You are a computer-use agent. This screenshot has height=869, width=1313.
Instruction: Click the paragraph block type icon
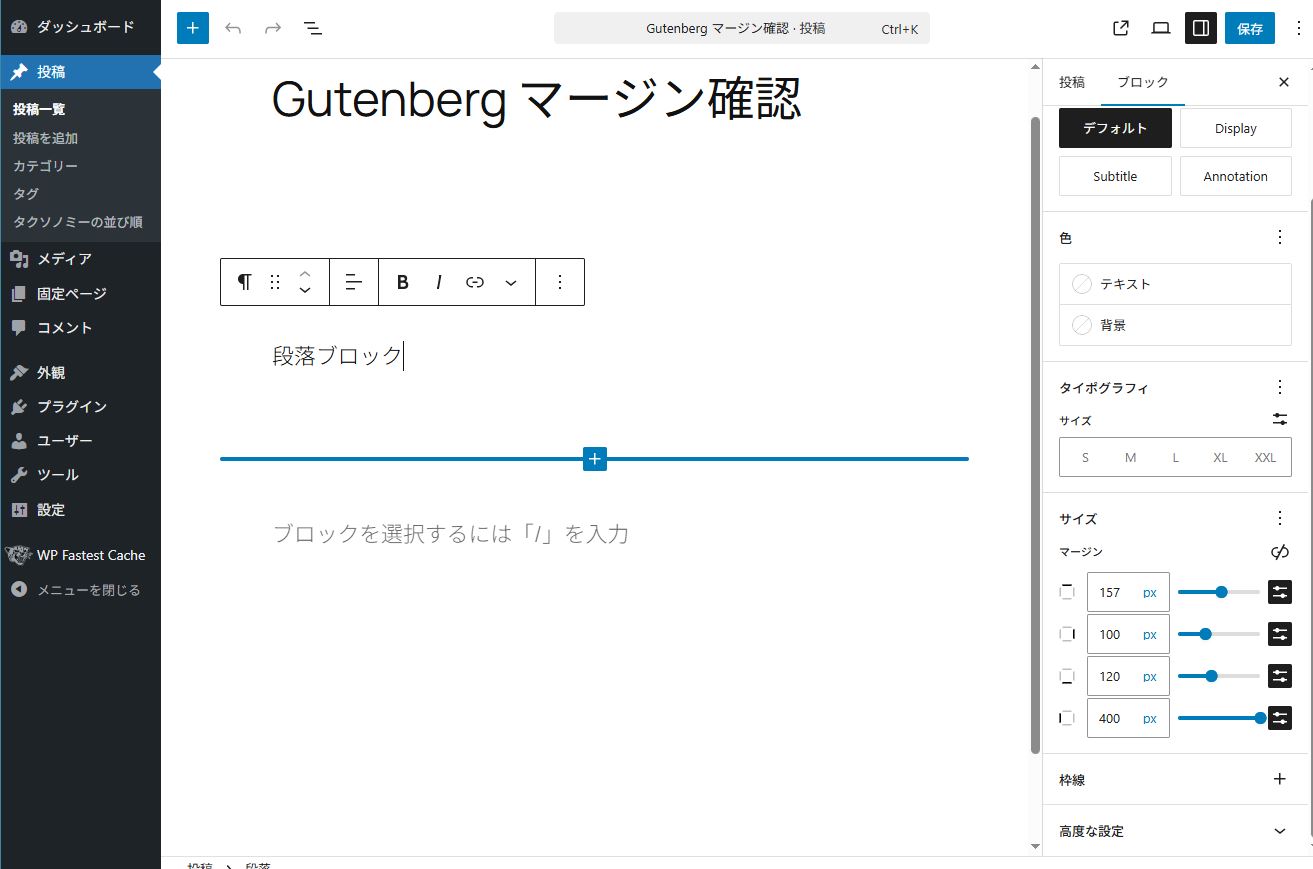coord(244,282)
